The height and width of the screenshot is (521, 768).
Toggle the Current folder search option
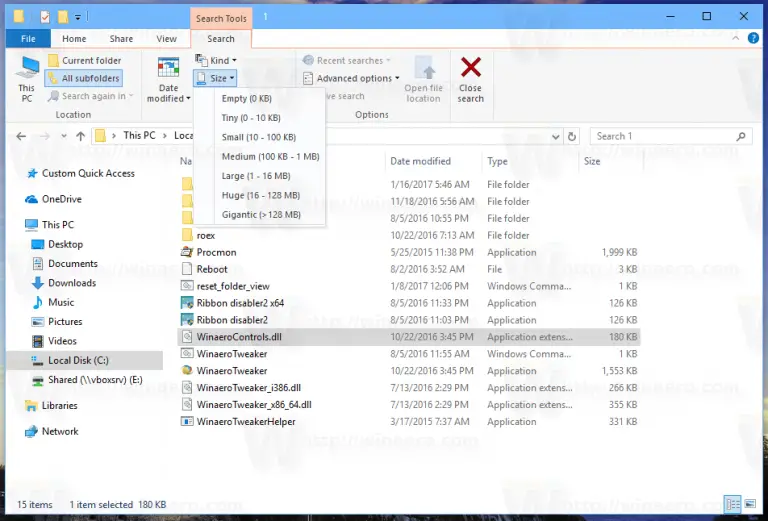[x=84, y=60]
